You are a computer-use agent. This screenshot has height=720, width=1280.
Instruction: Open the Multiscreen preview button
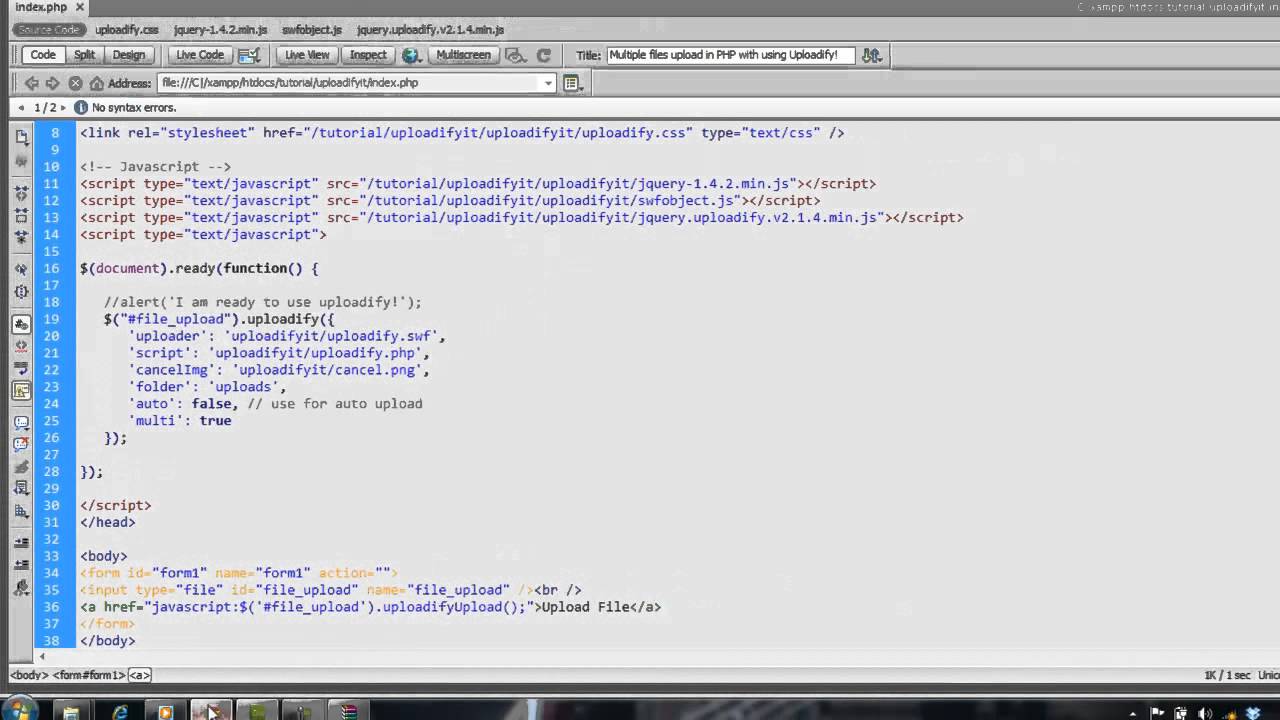(463, 55)
